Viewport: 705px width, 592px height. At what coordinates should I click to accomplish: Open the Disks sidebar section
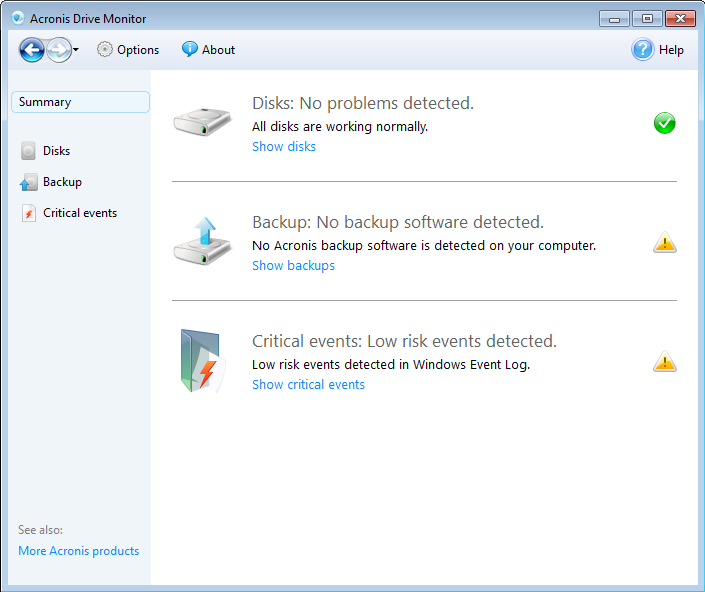[x=56, y=151]
